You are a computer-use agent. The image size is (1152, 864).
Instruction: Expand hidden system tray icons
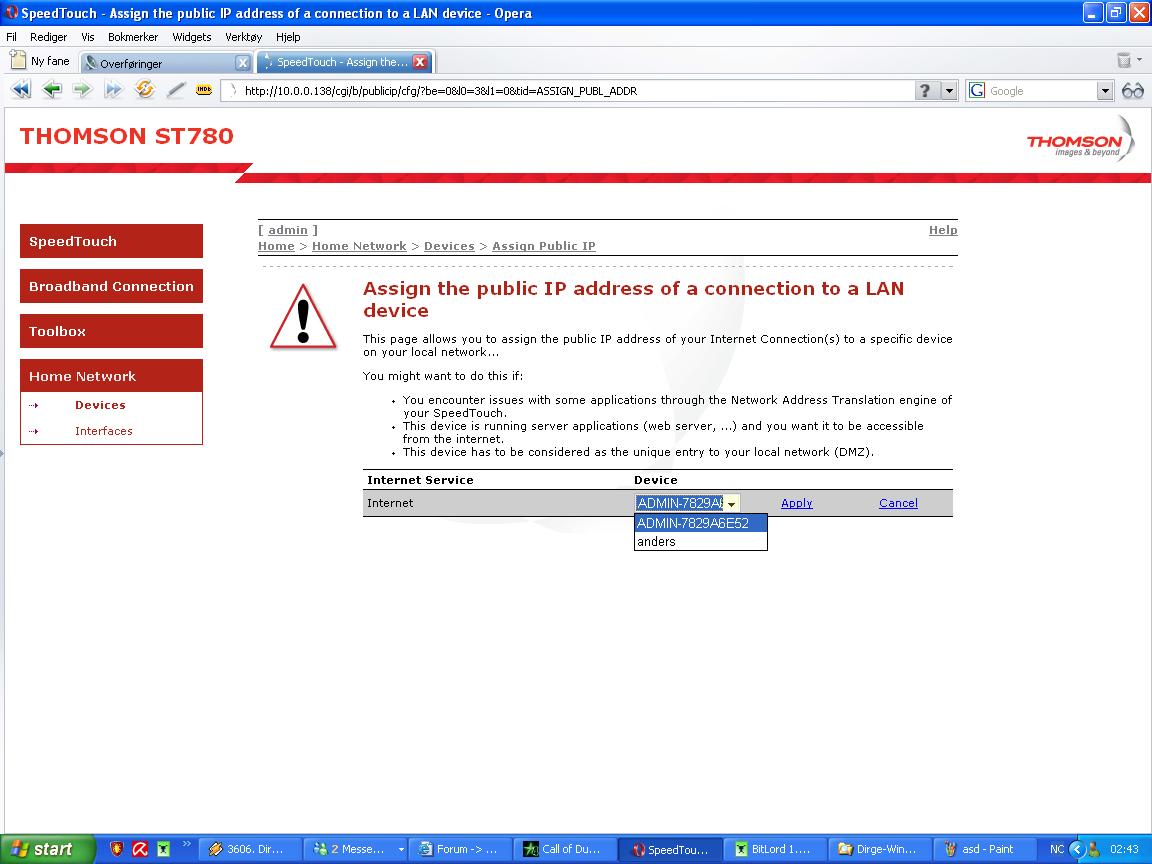[x=1076, y=849]
